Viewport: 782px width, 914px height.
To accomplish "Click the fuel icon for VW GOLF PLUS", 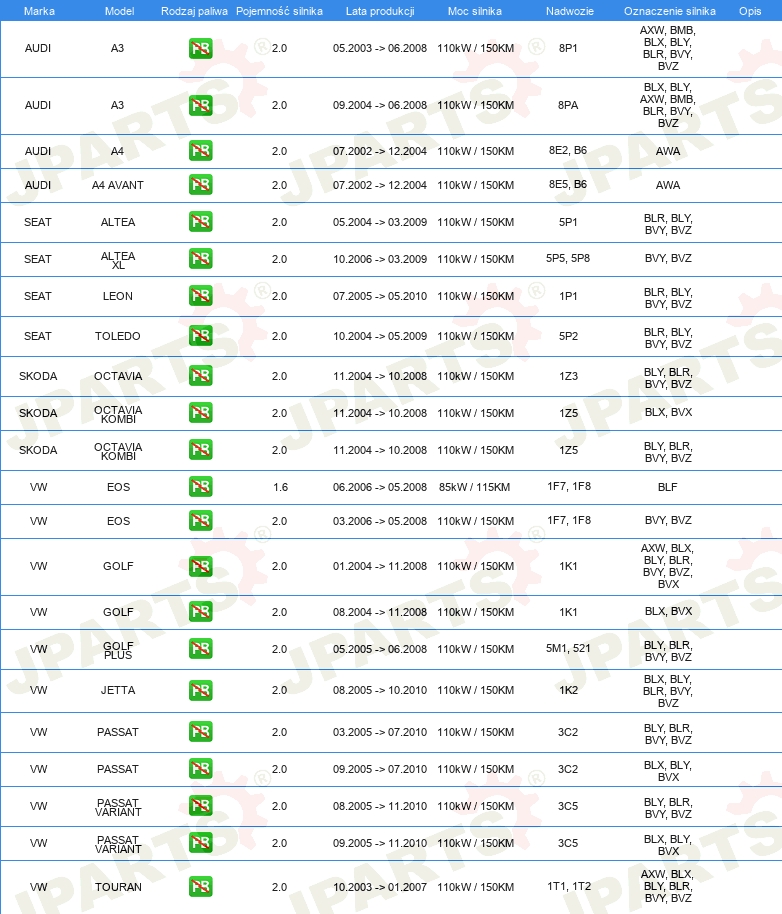I will [x=200, y=649].
